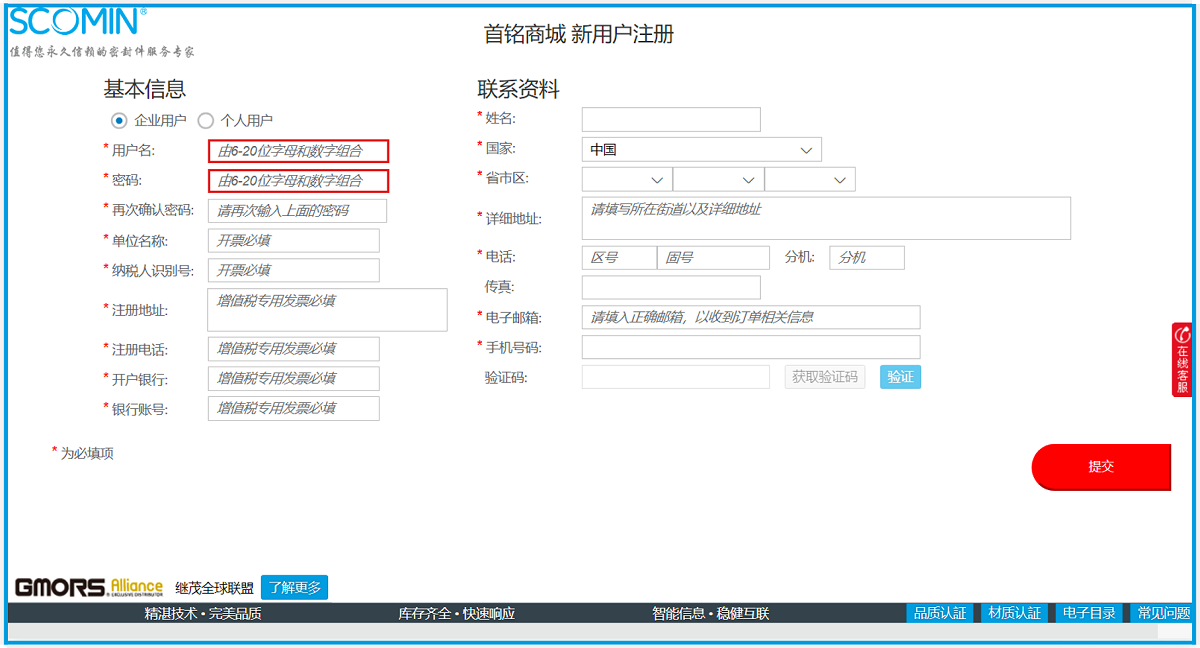Expand the province dropdown in 省市区

(627, 180)
